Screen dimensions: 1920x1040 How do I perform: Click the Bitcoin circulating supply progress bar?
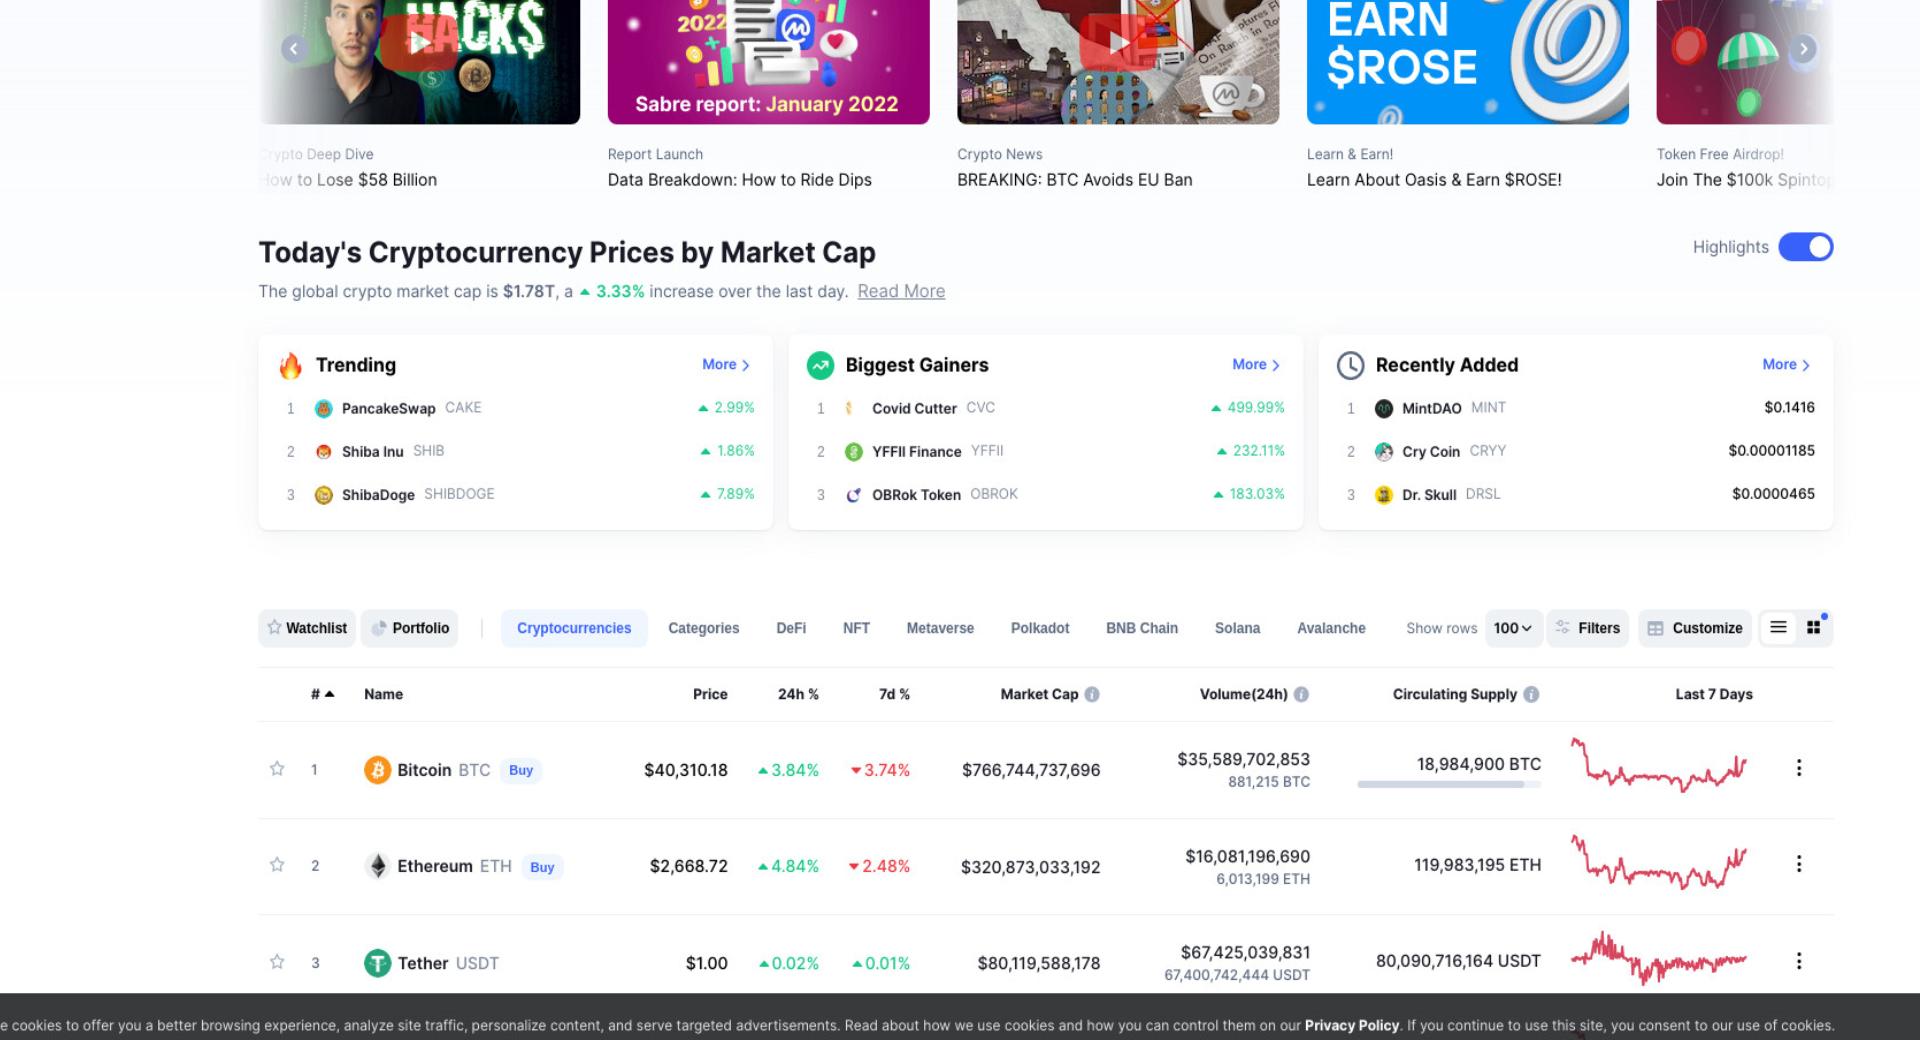click(1449, 785)
